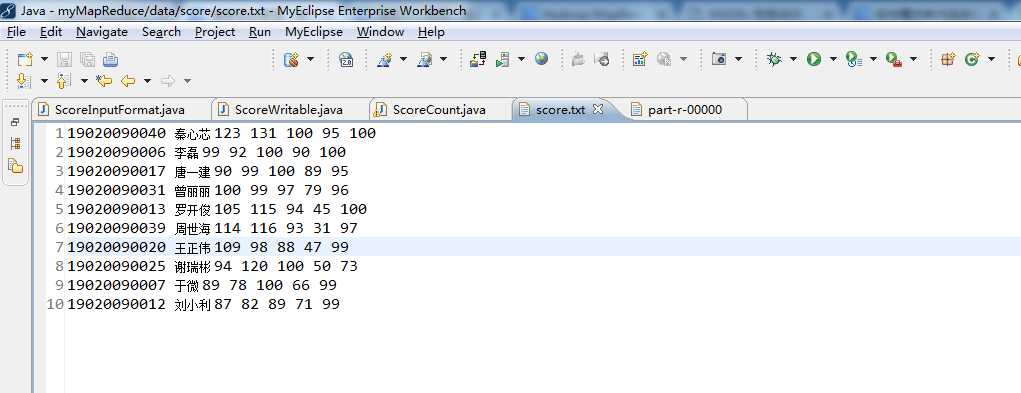Click the line with 李磊 99 92 100
Viewport: 1021px width, 393px height.
tap(206, 152)
